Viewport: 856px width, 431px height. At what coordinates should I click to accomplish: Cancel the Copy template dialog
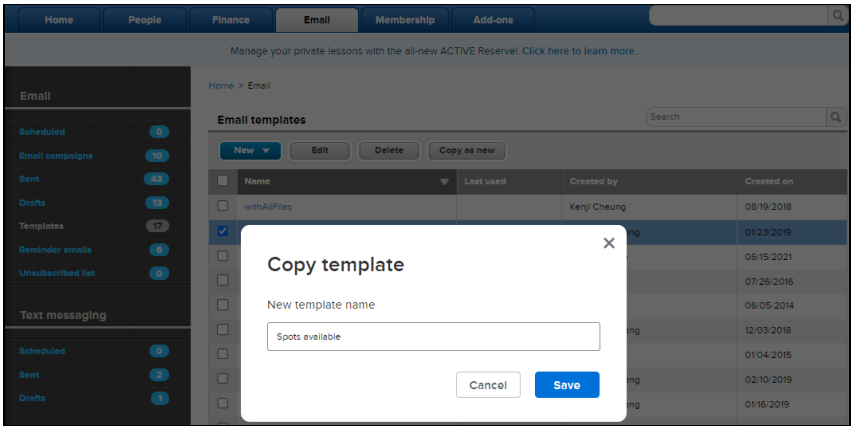click(x=488, y=385)
